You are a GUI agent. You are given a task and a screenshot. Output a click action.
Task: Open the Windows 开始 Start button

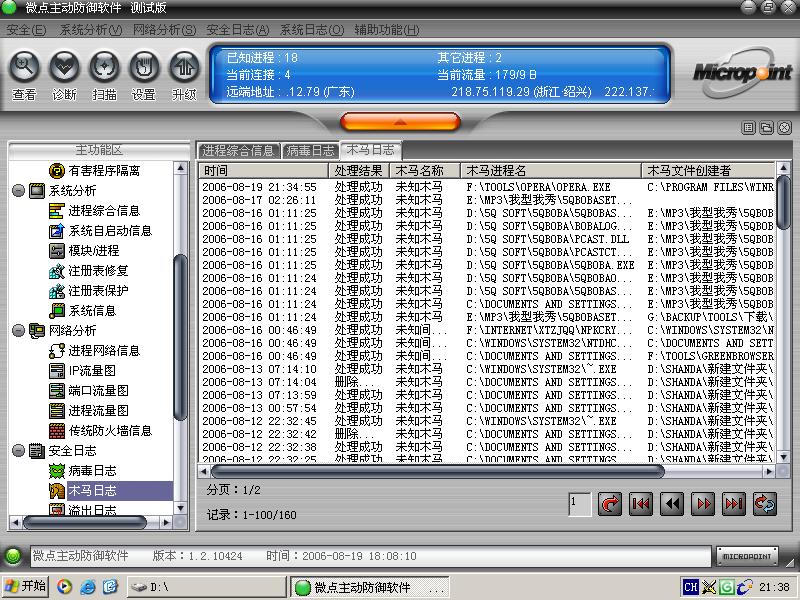tap(25, 586)
